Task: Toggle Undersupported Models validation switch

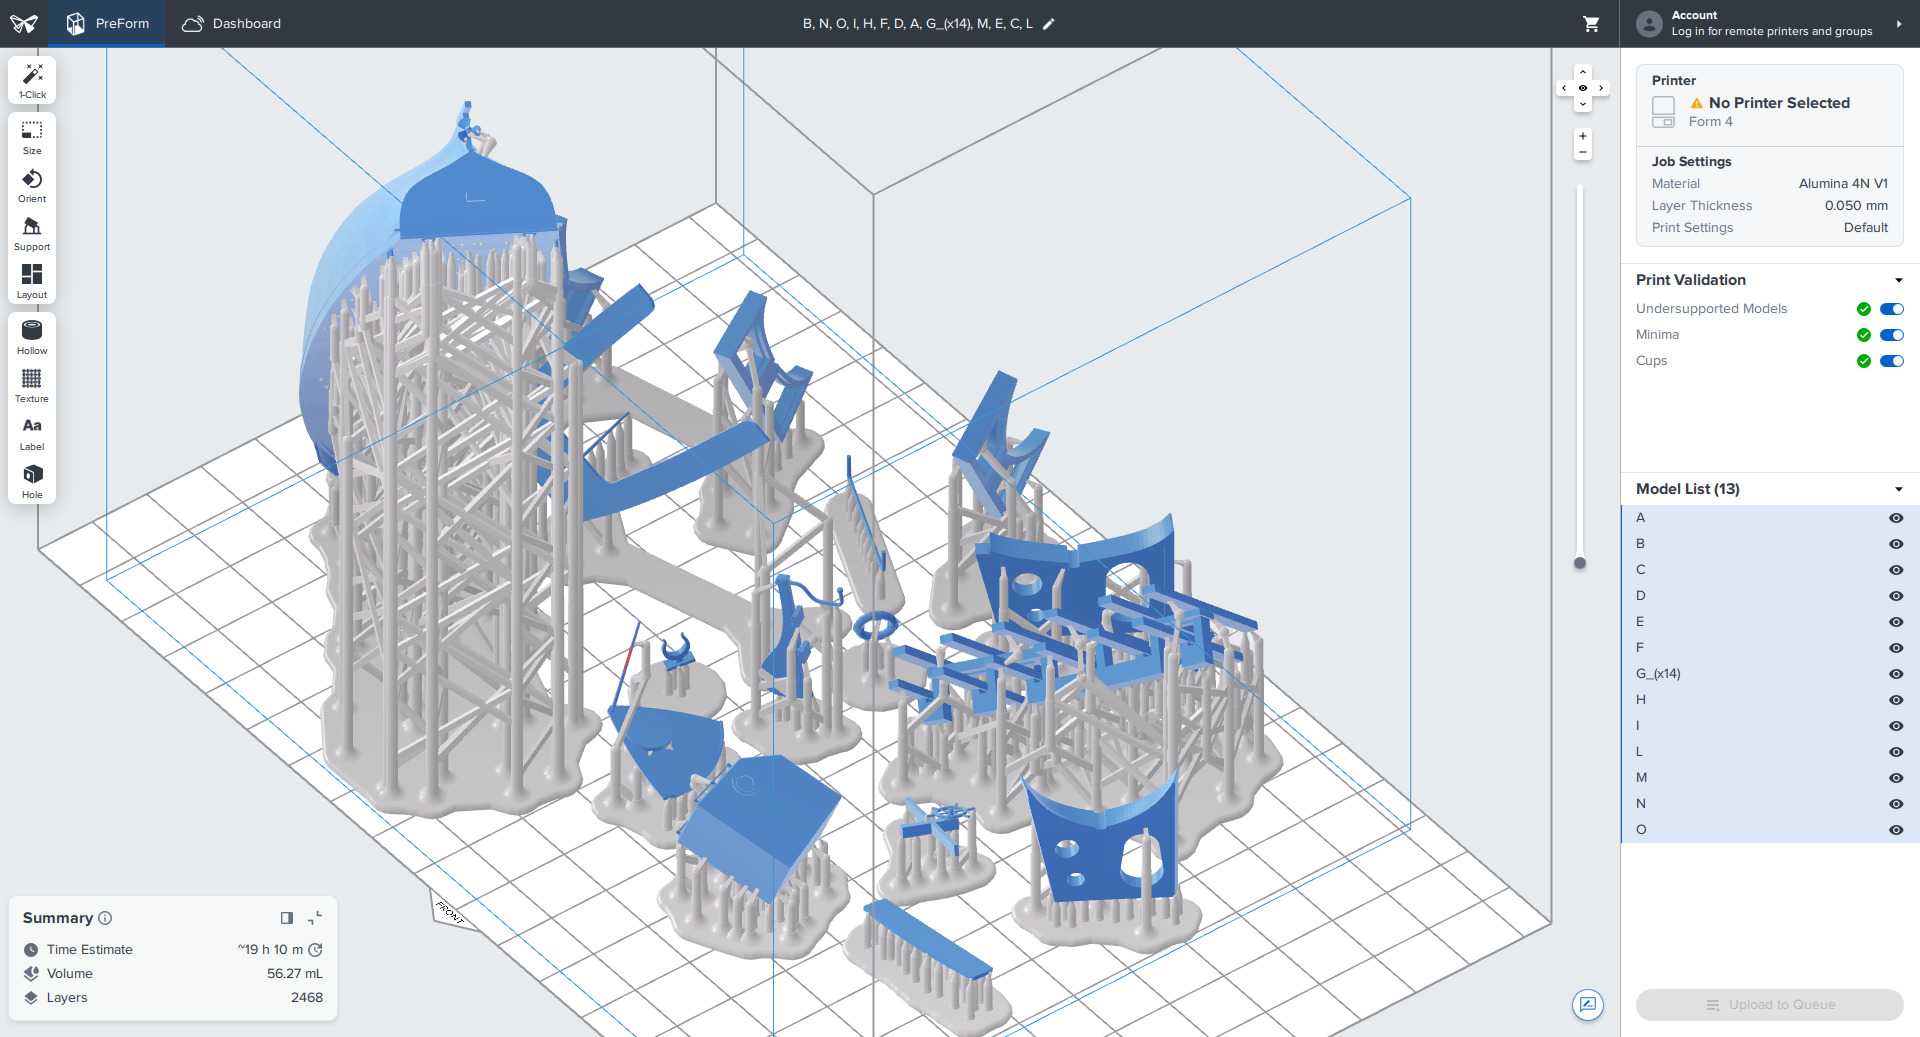Action: (1892, 309)
